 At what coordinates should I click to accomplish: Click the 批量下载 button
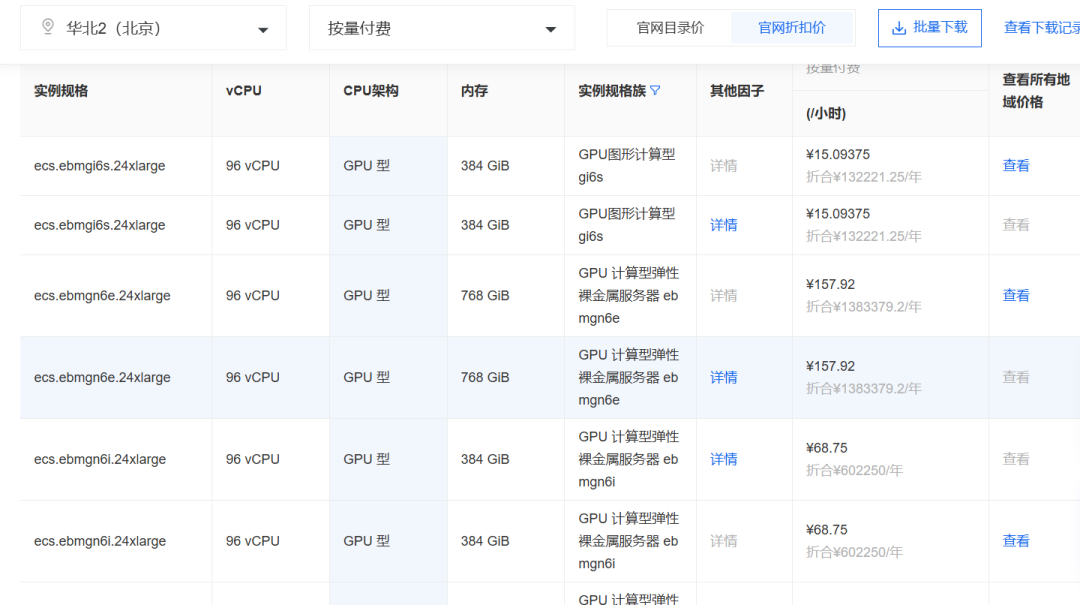pos(929,28)
